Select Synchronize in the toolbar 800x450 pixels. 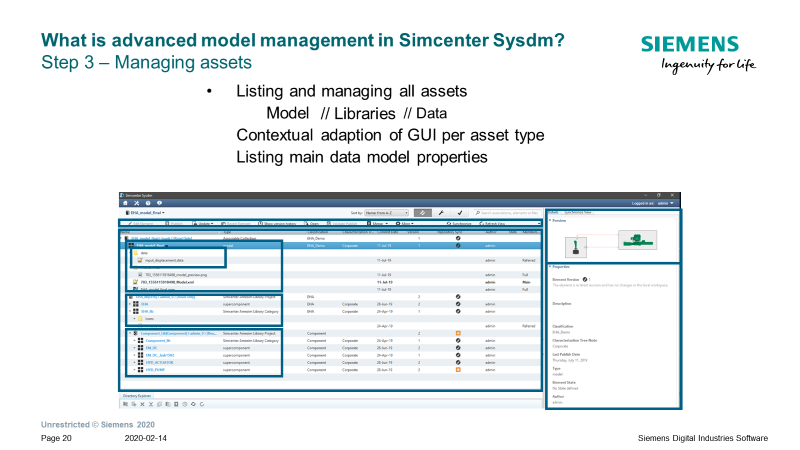(x=459, y=223)
